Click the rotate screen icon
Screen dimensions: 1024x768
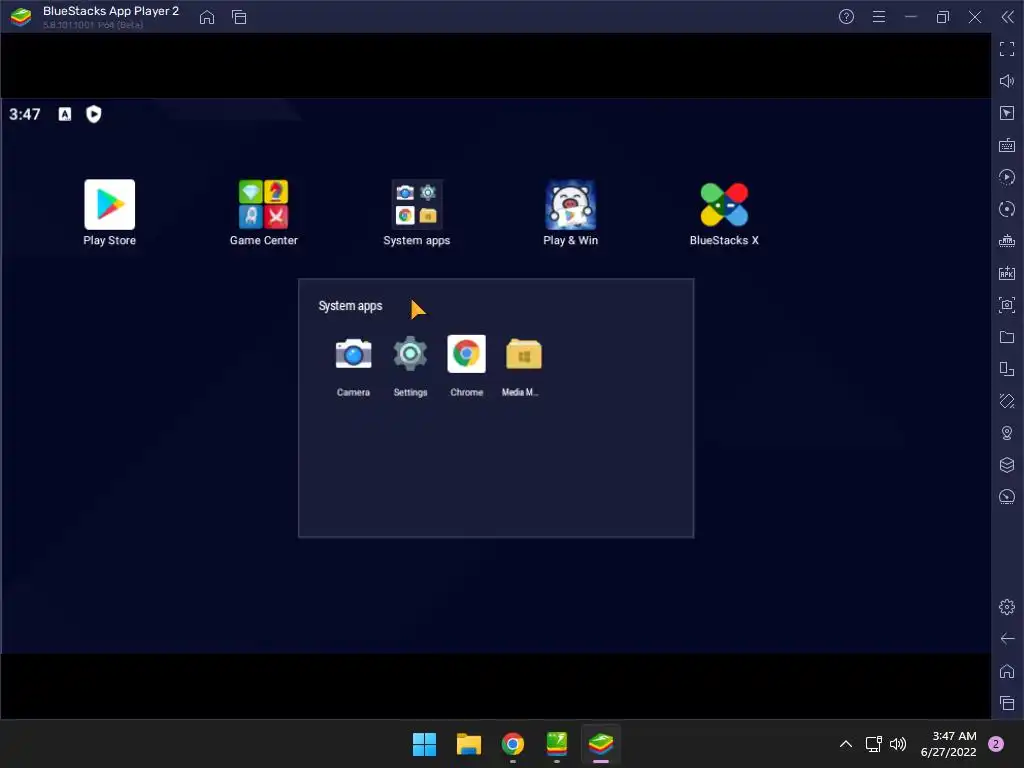[x=1007, y=369]
